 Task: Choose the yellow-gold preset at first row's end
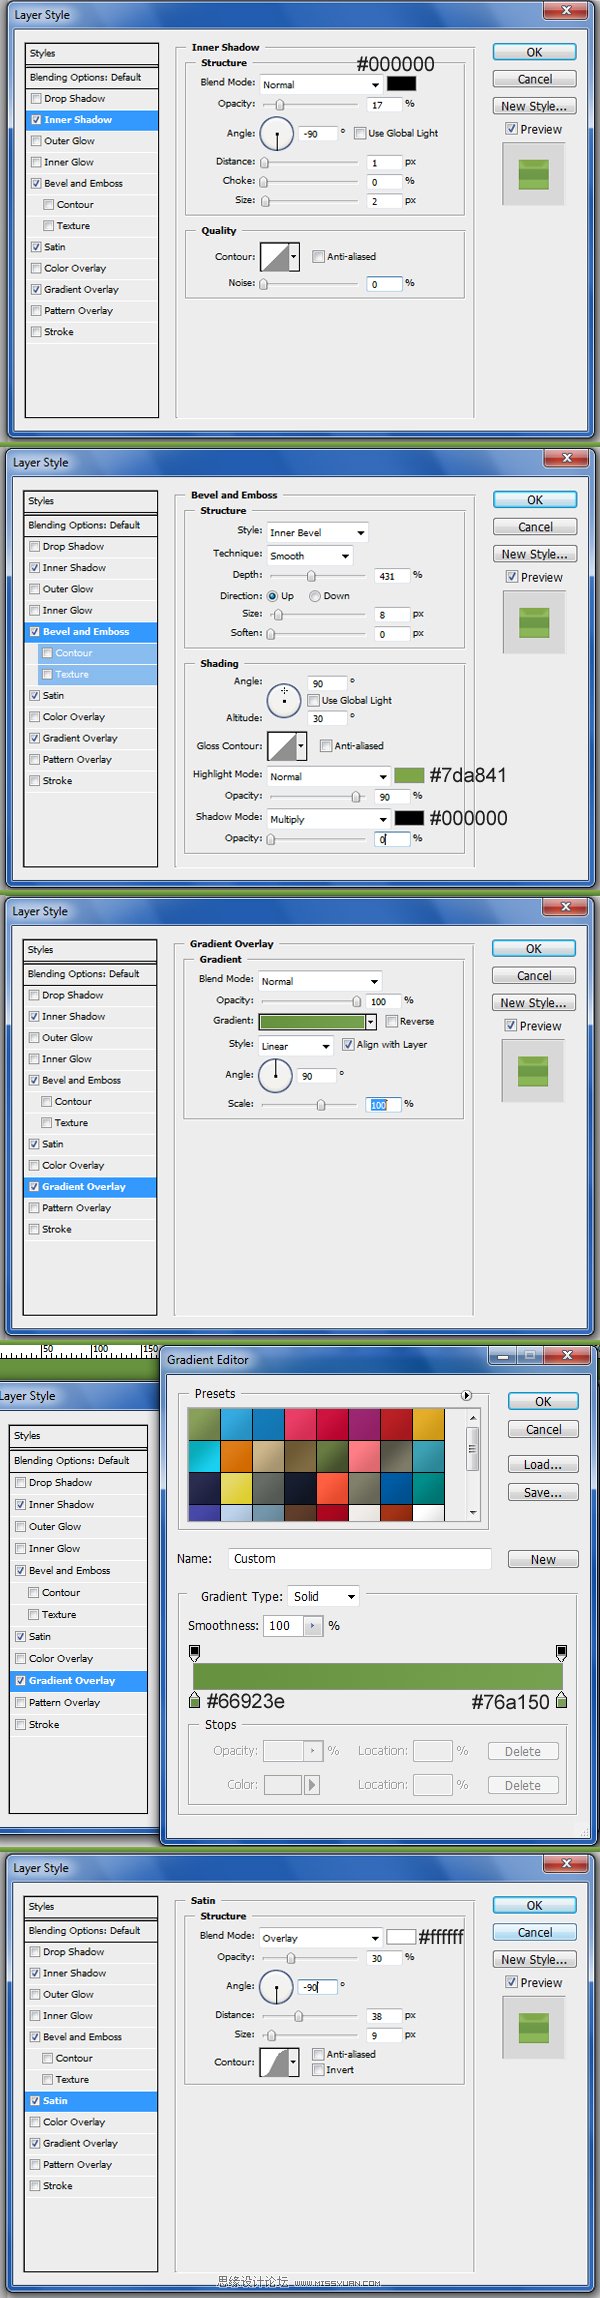(x=428, y=1424)
